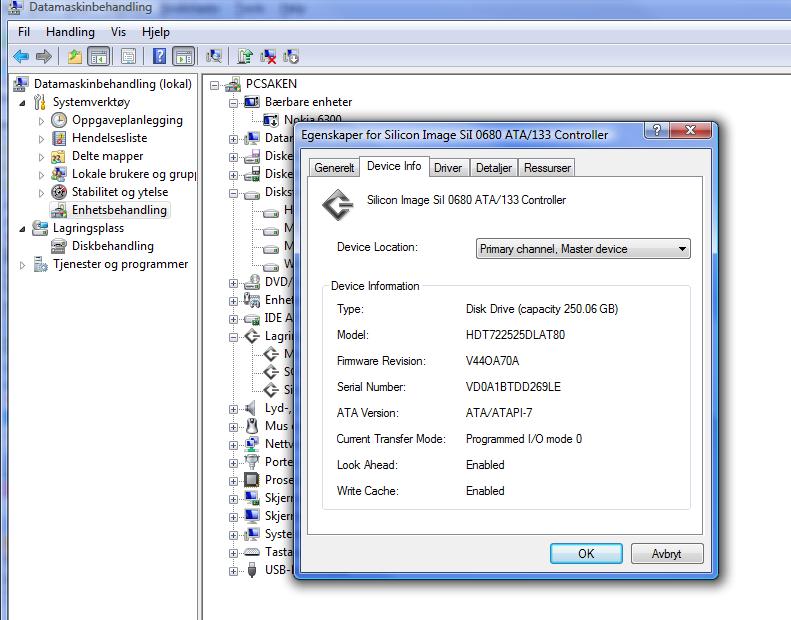791x620 pixels.
Task: Expand Tjenester og programmer node
Action: point(22,265)
